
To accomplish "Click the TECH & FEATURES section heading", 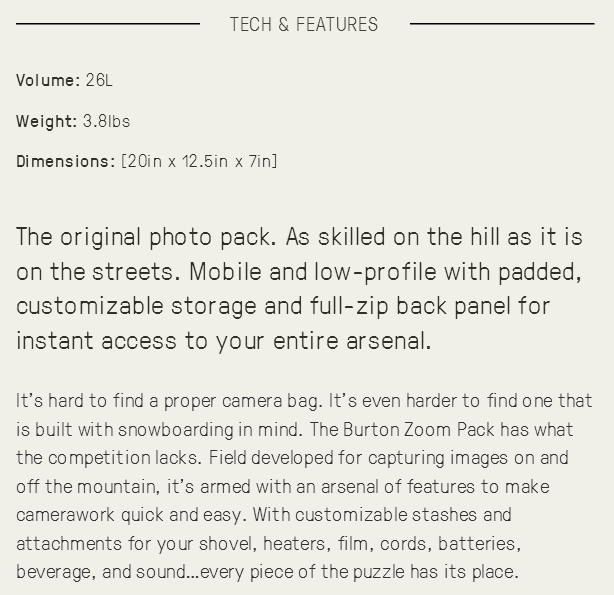I will (x=304, y=24).
